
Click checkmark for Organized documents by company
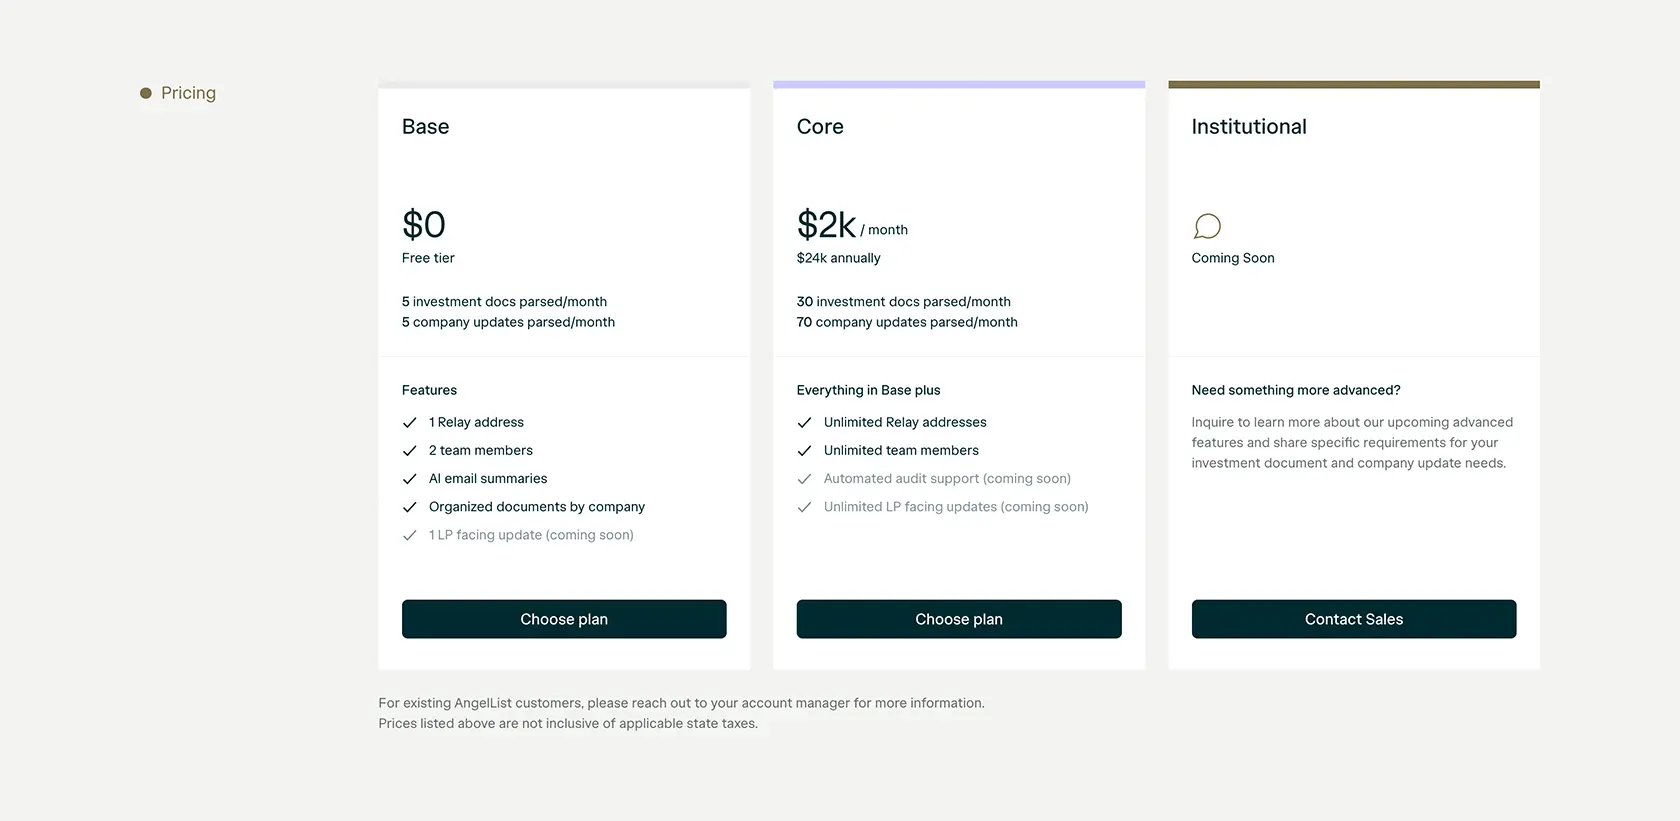pos(409,507)
